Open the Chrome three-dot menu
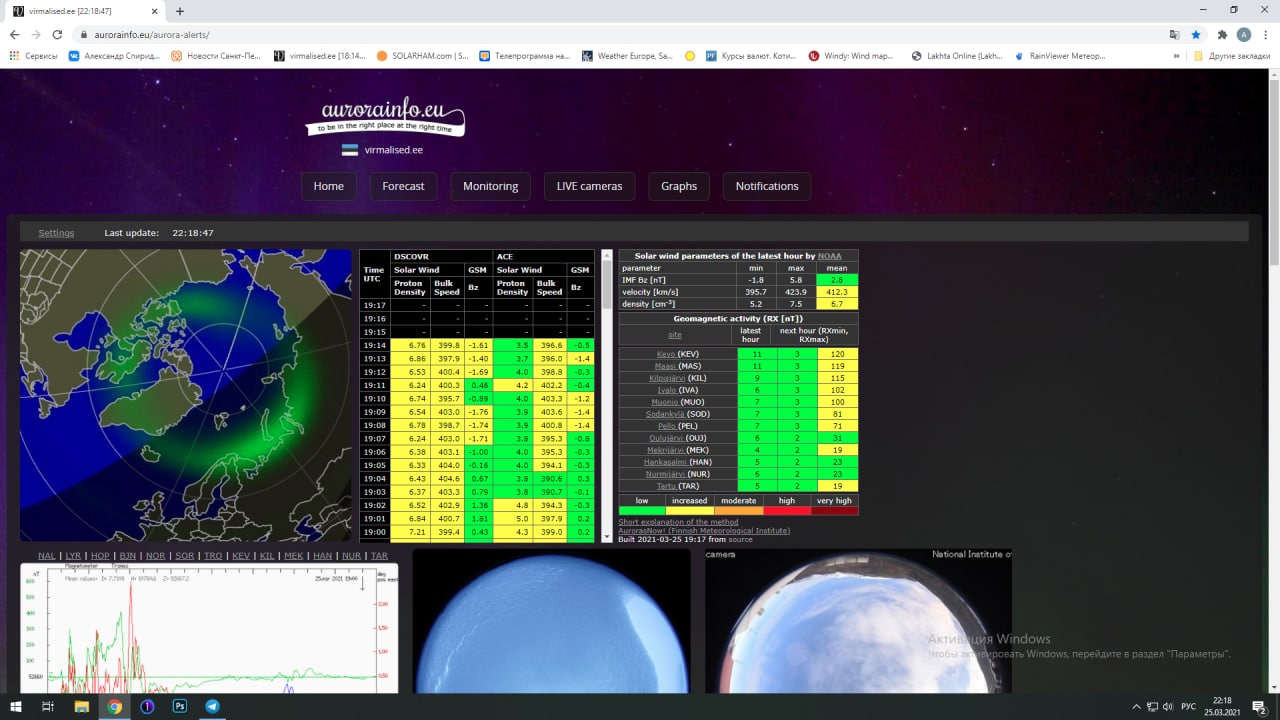 [1265, 34]
